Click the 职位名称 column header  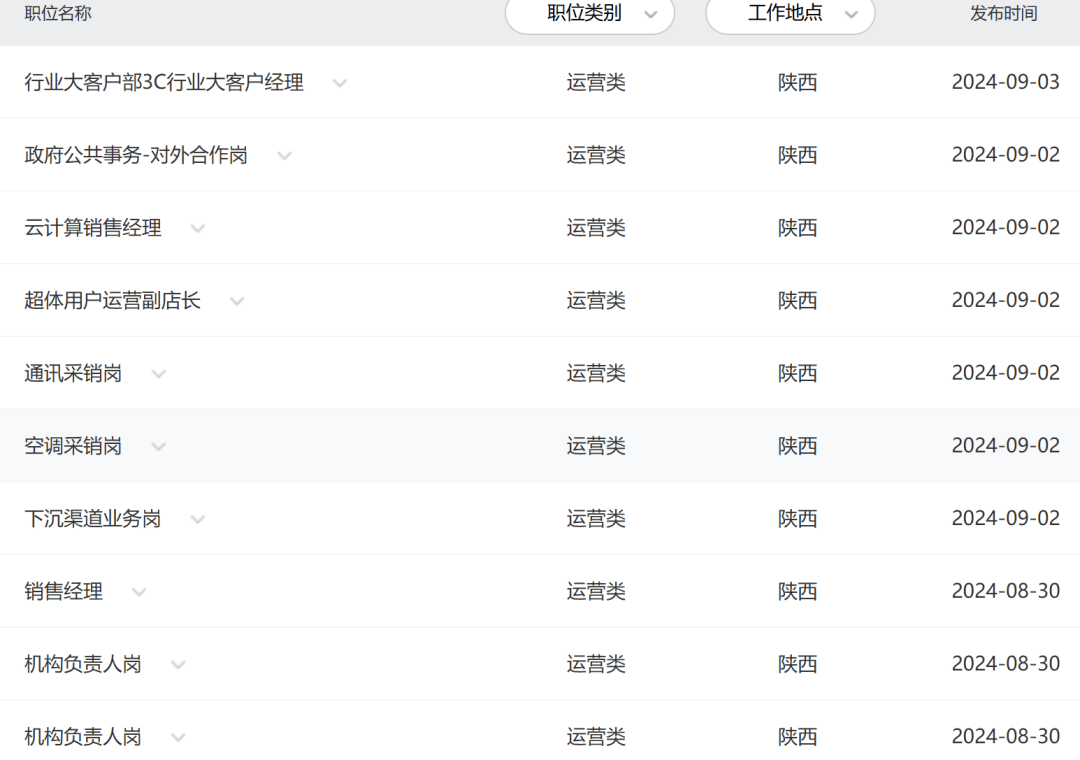point(58,14)
